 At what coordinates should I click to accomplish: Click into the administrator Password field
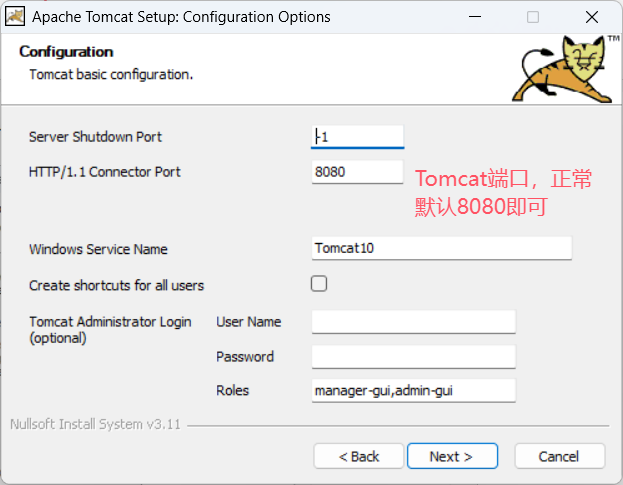pos(413,357)
